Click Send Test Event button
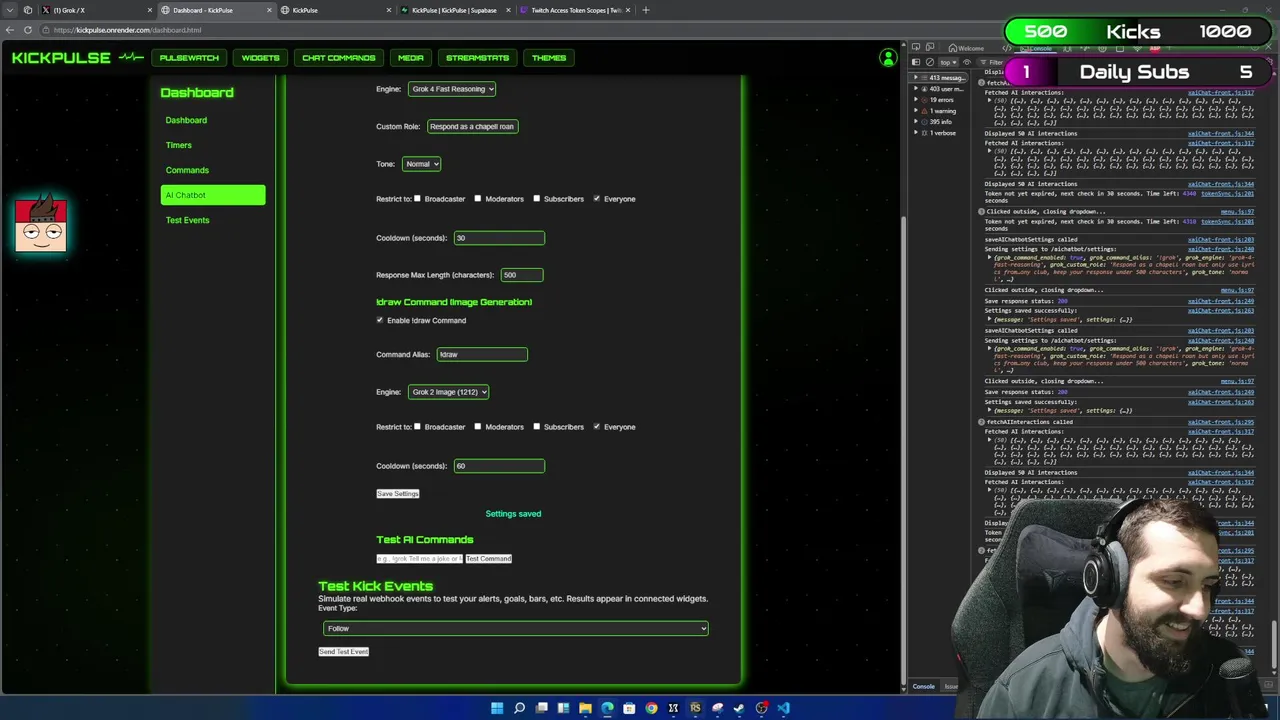The height and width of the screenshot is (720, 1280). (344, 652)
